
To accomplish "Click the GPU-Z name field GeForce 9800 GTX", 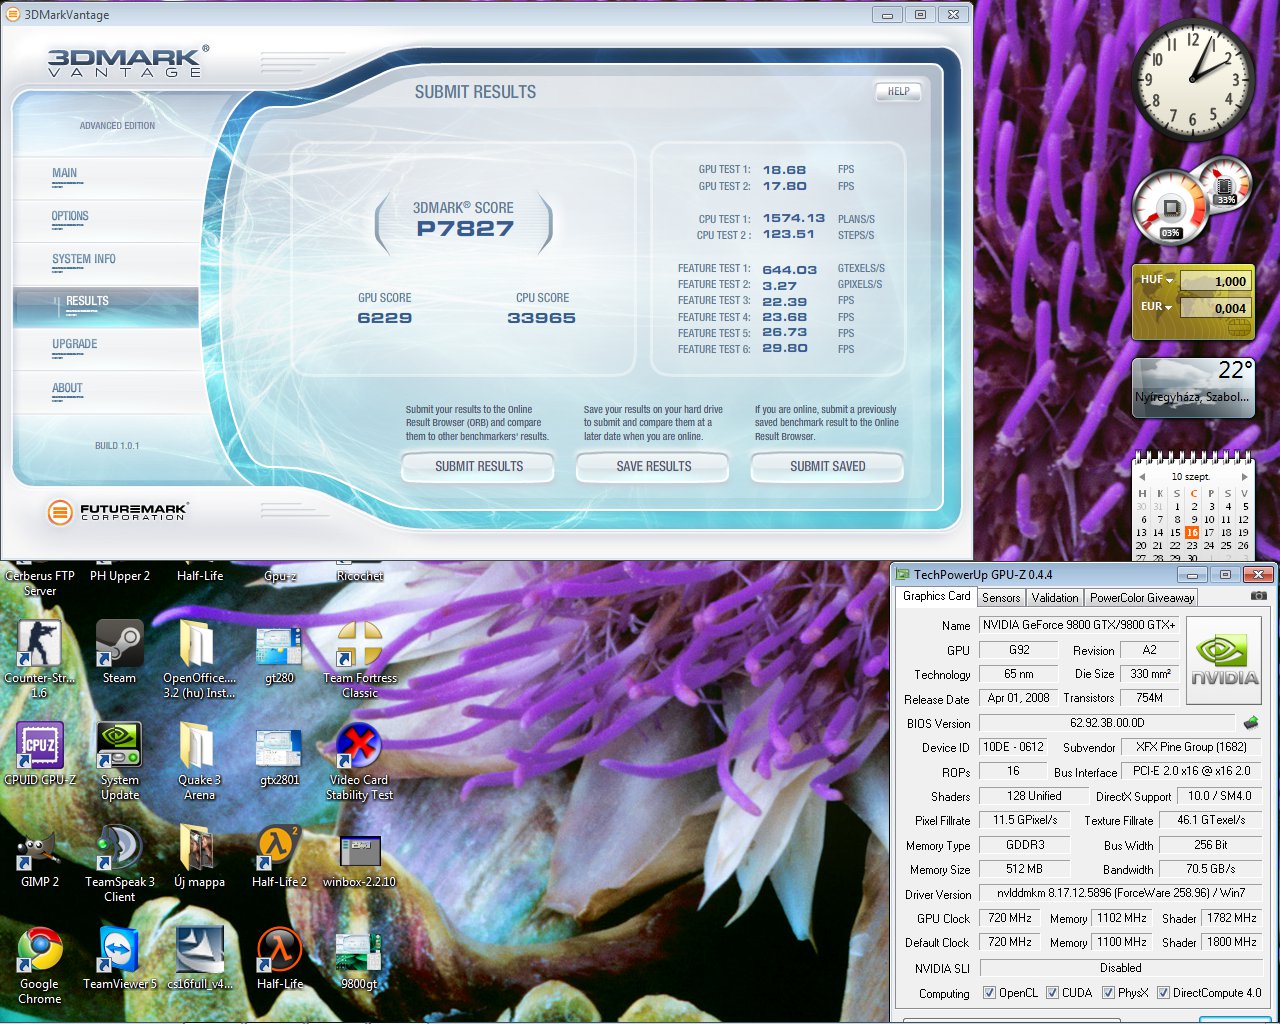I will (x=1079, y=625).
